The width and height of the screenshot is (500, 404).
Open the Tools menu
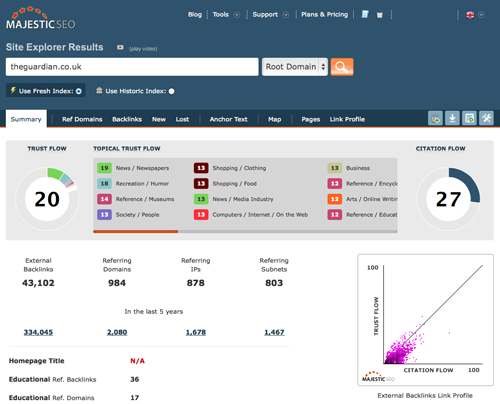(x=221, y=14)
